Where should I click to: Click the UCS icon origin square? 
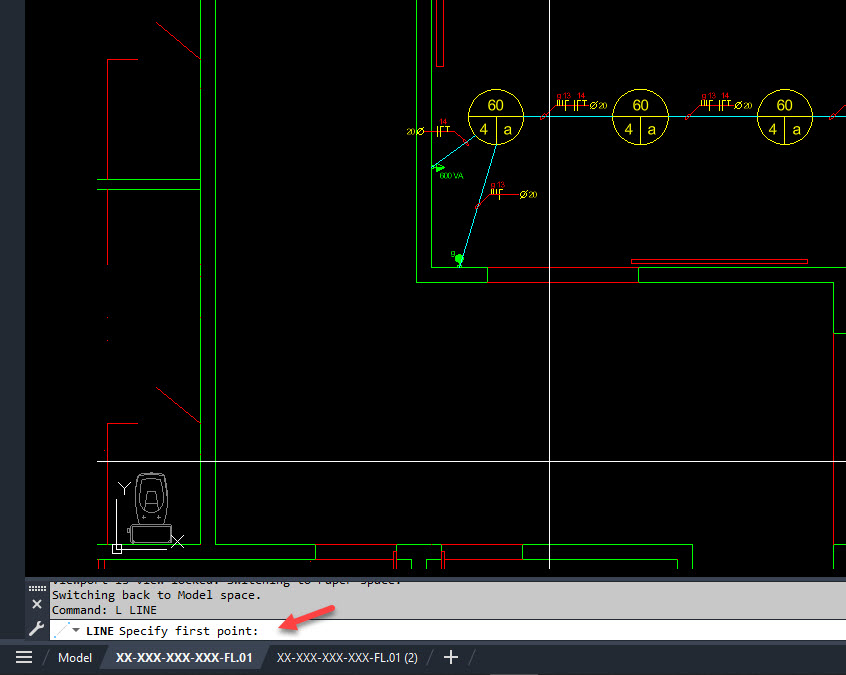click(117, 549)
